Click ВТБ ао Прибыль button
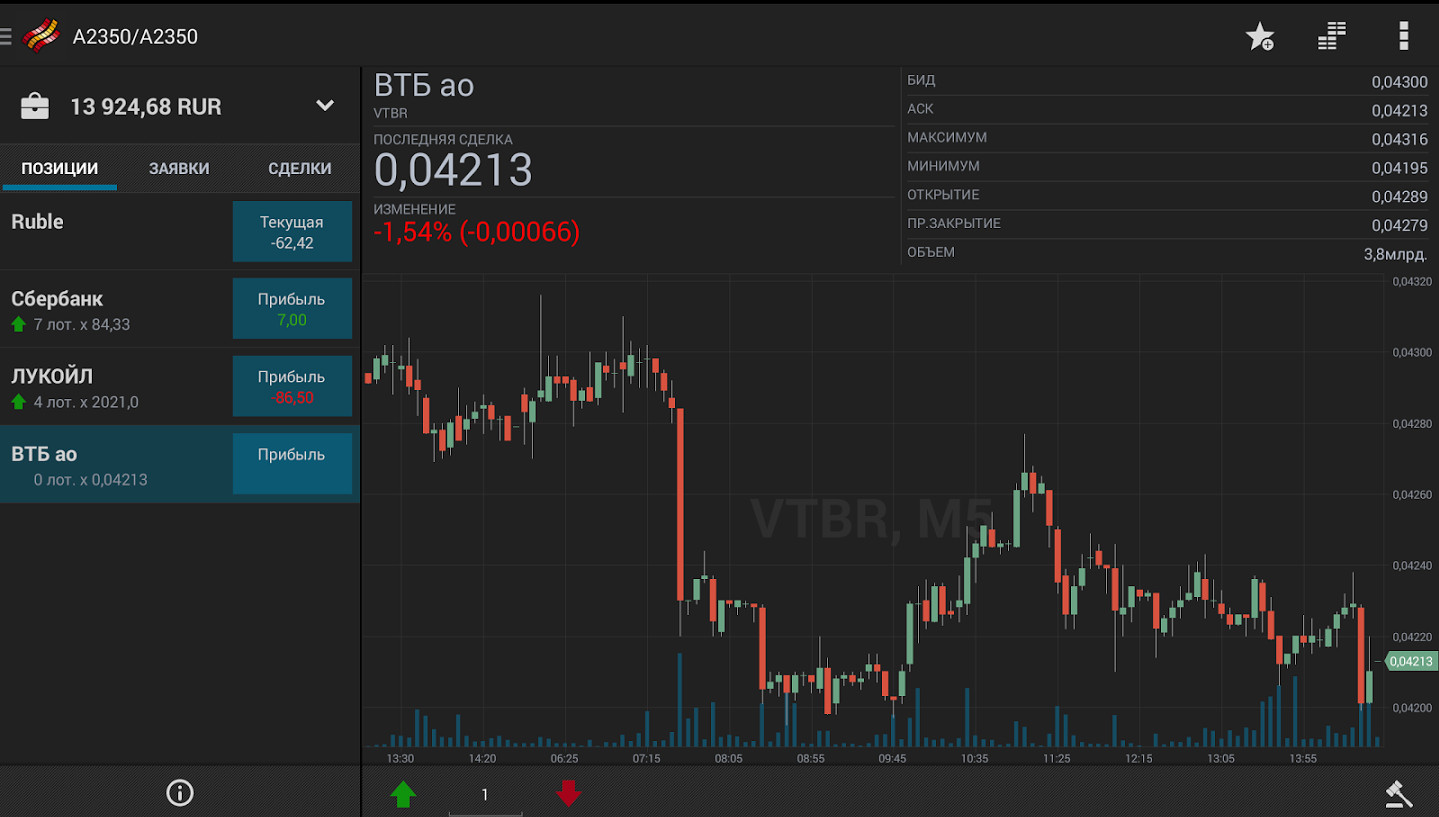The image size is (1439, 817). pos(292,463)
